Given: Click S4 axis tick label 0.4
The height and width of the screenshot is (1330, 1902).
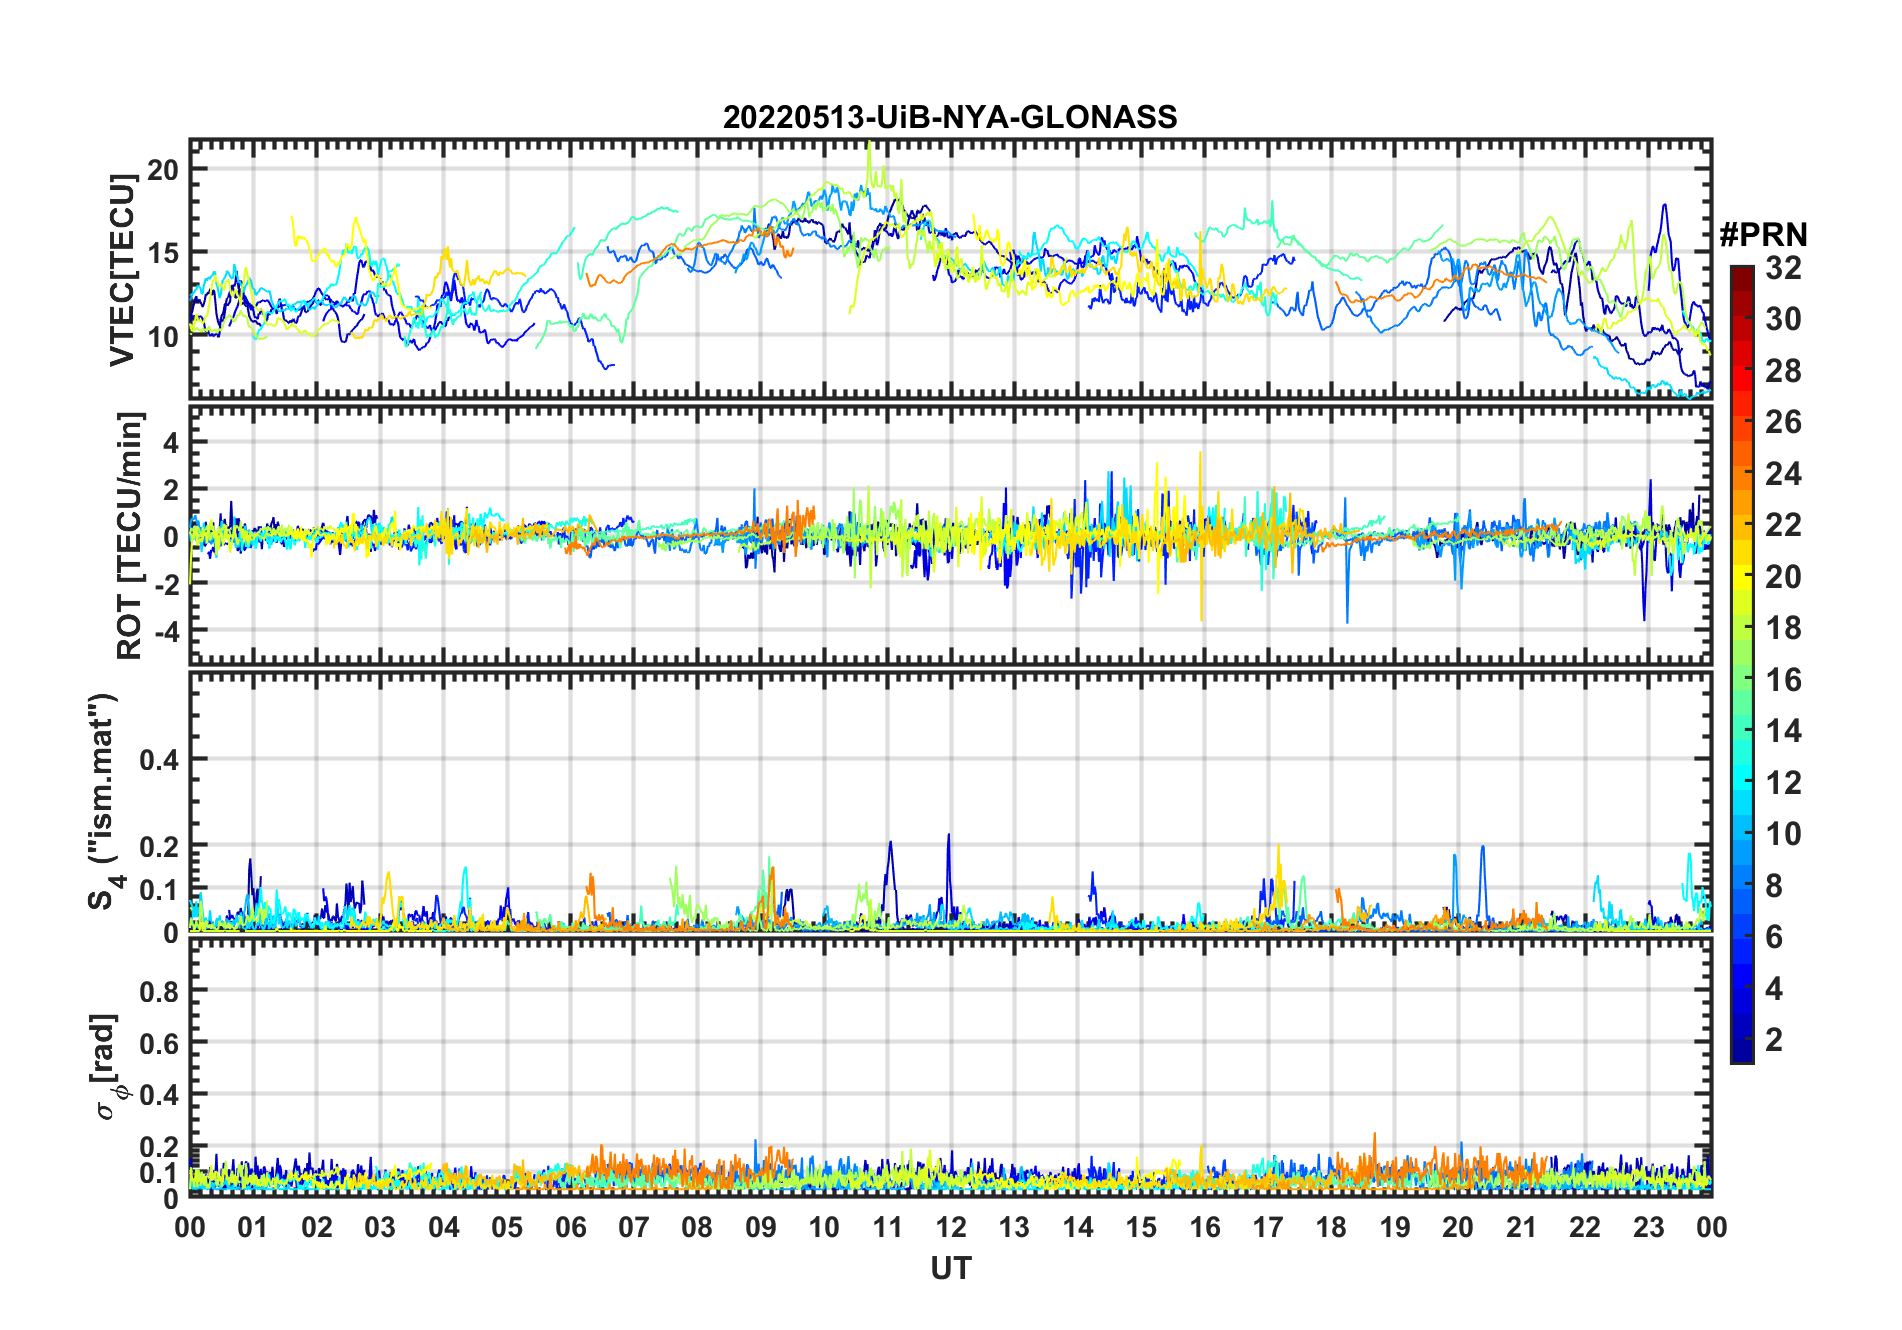Looking at the screenshot, I should point(159,760).
